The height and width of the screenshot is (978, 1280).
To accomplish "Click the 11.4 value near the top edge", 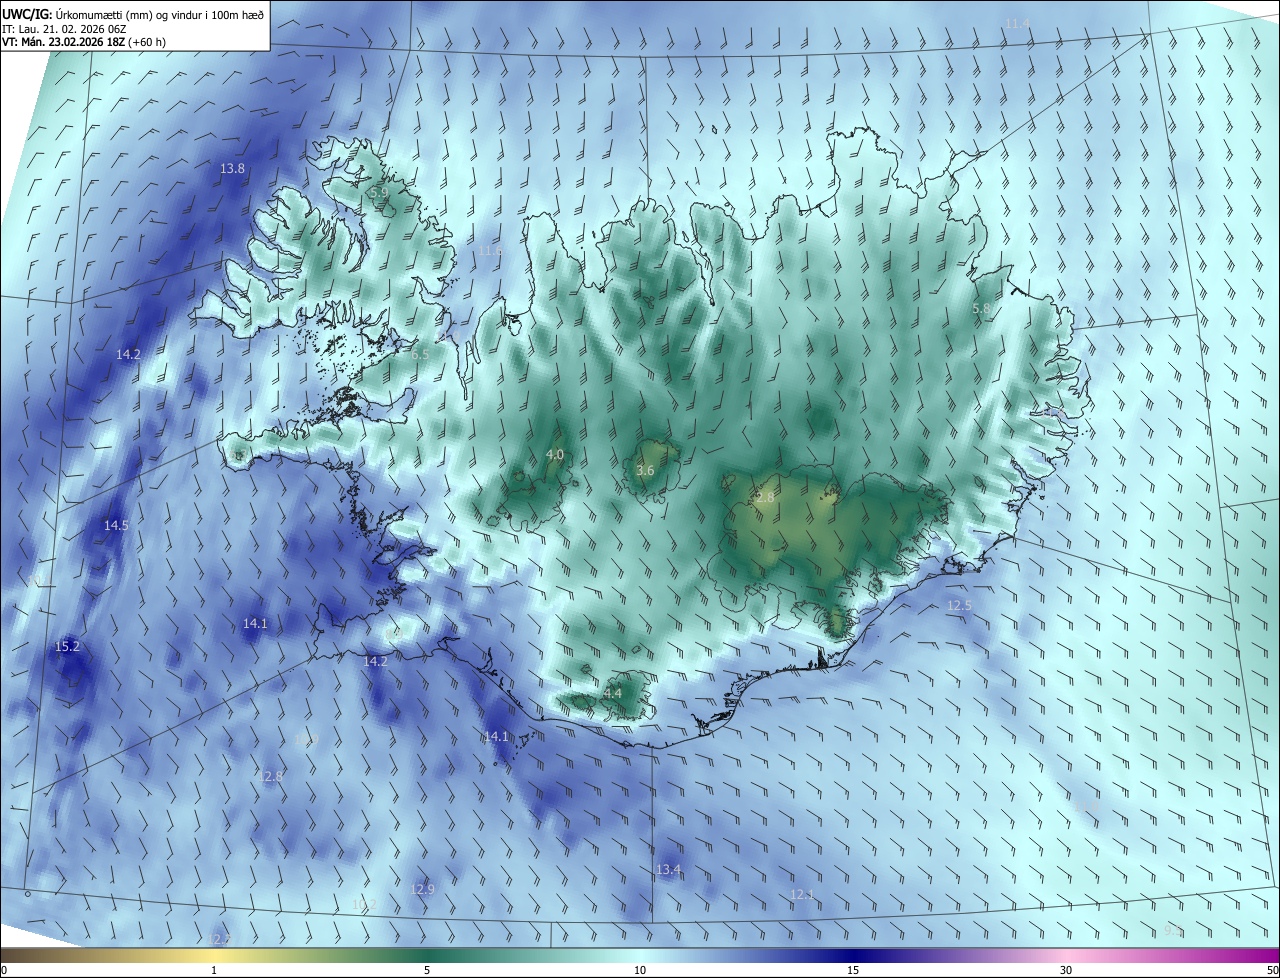I will (x=1017, y=23).
